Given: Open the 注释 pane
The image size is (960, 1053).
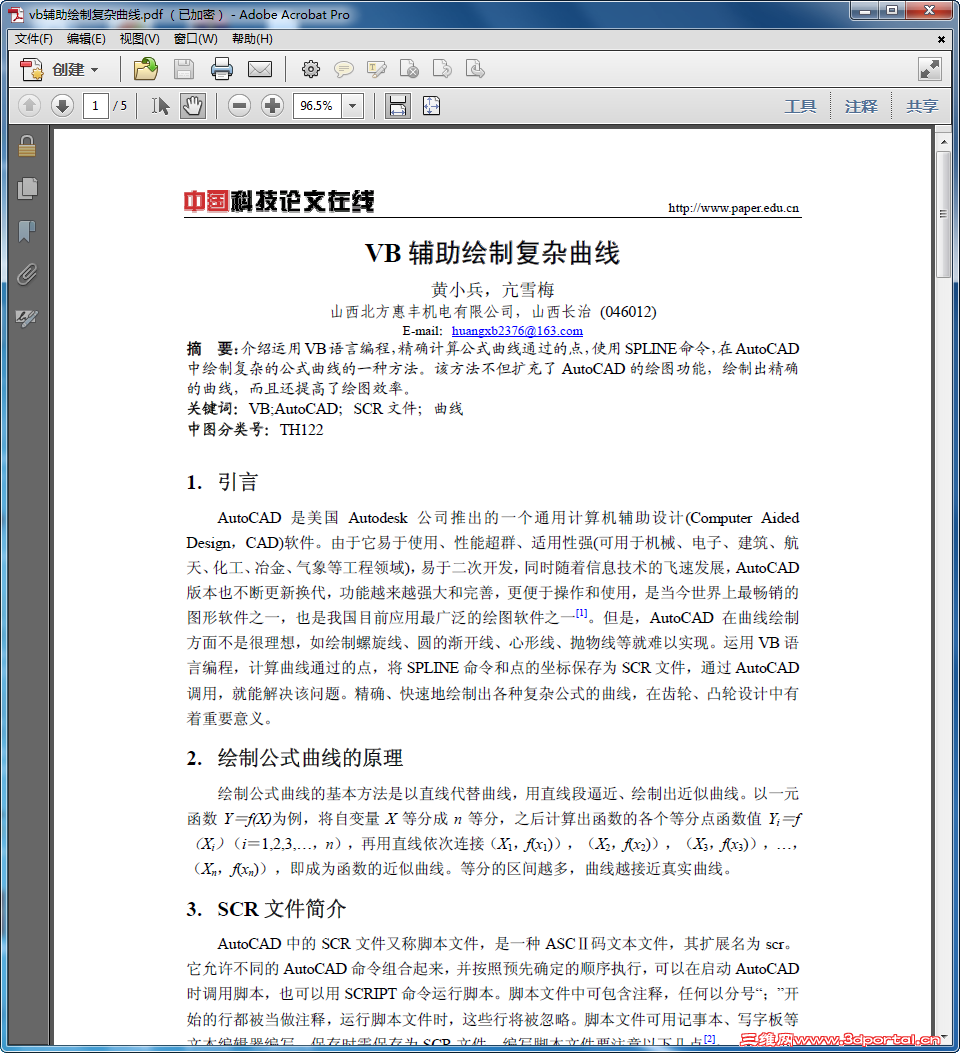Looking at the screenshot, I should tap(861, 106).
